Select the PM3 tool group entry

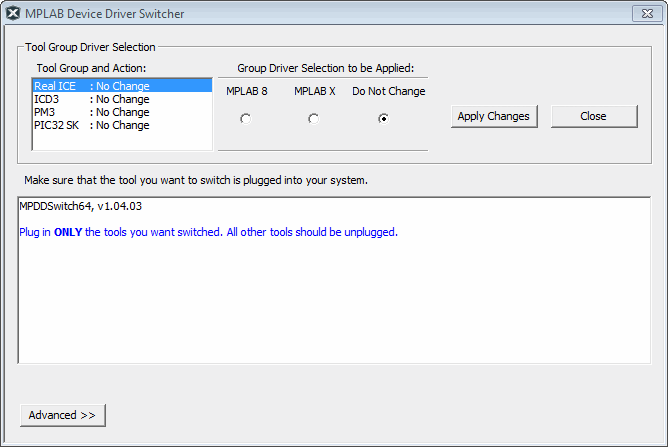click(91, 113)
